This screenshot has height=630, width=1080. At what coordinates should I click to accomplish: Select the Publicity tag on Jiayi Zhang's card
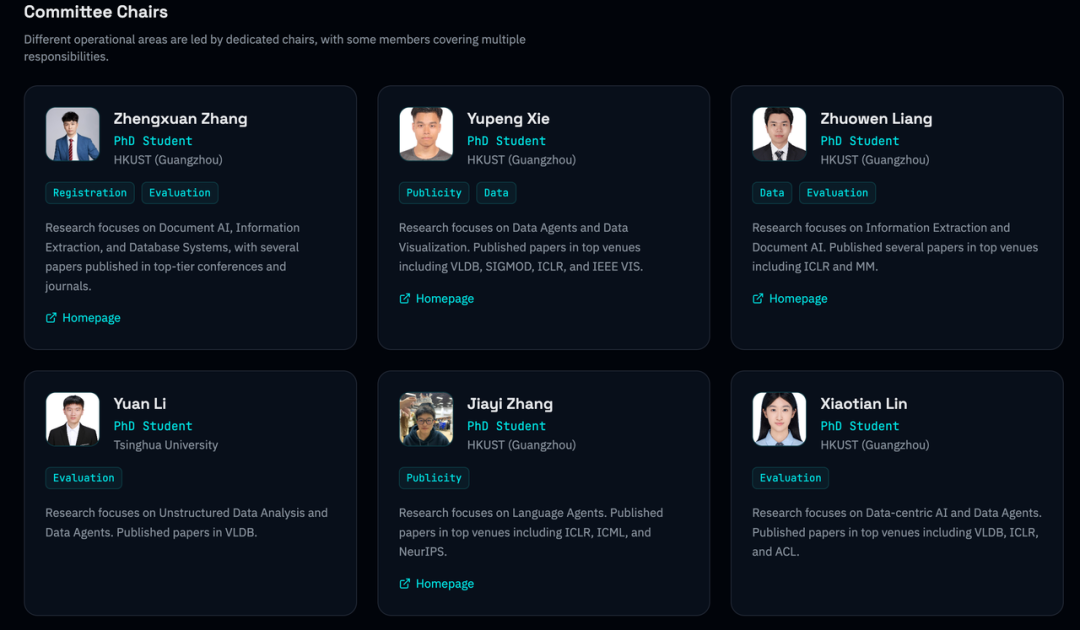click(434, 478)
